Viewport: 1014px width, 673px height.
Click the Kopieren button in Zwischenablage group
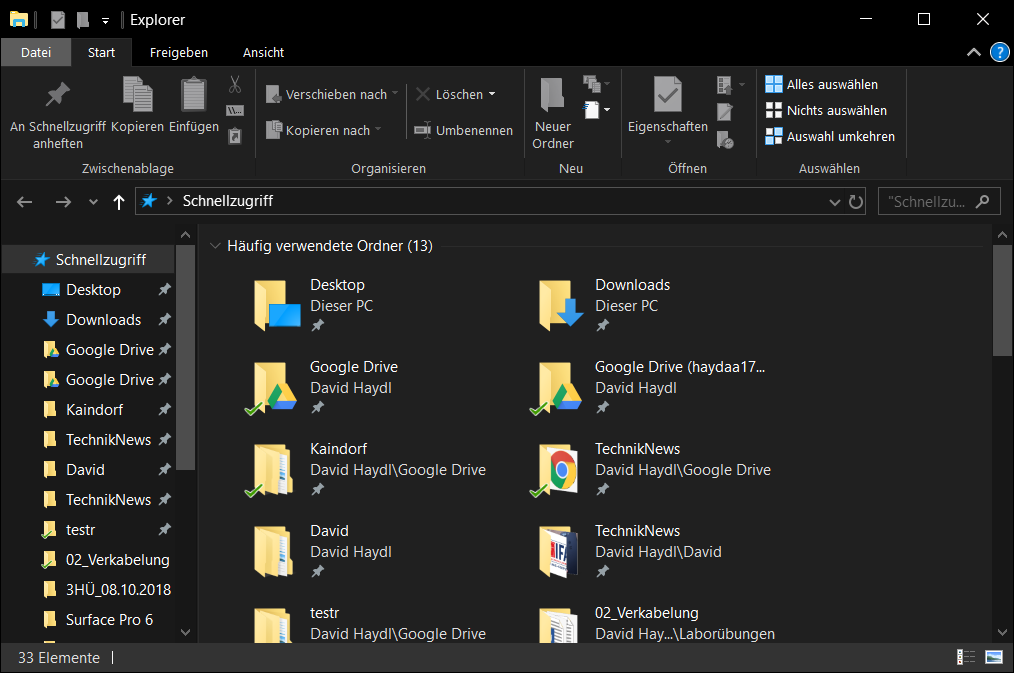(x=137, y=105)
